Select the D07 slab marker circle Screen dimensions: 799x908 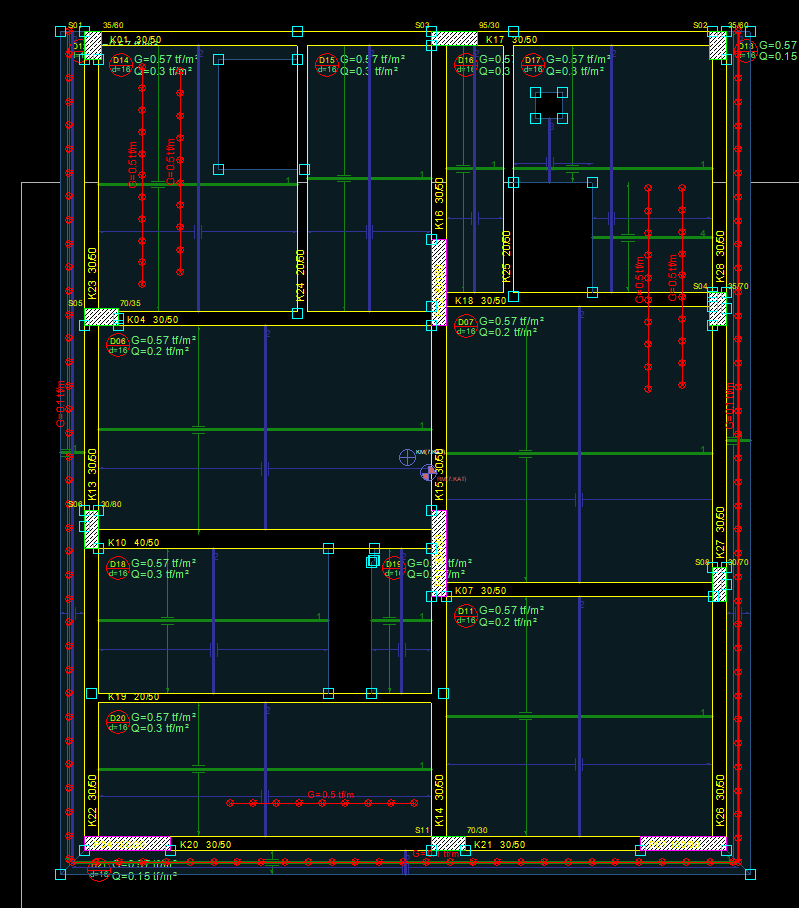point(466,327)
